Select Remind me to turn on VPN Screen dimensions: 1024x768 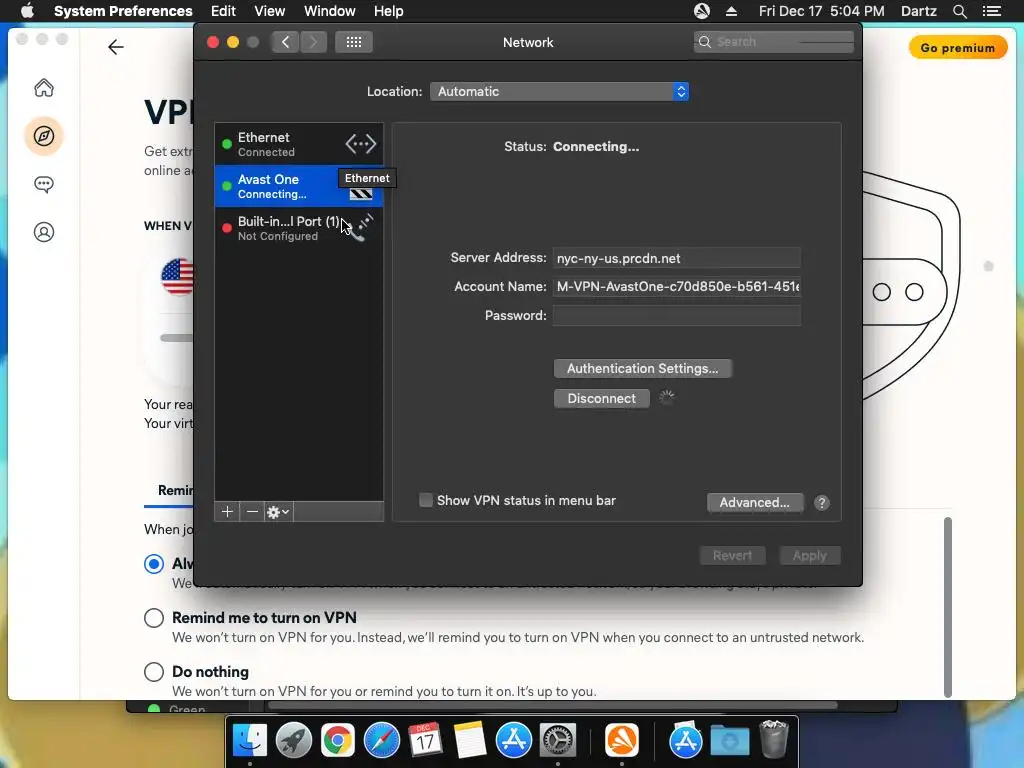(154, 618)
